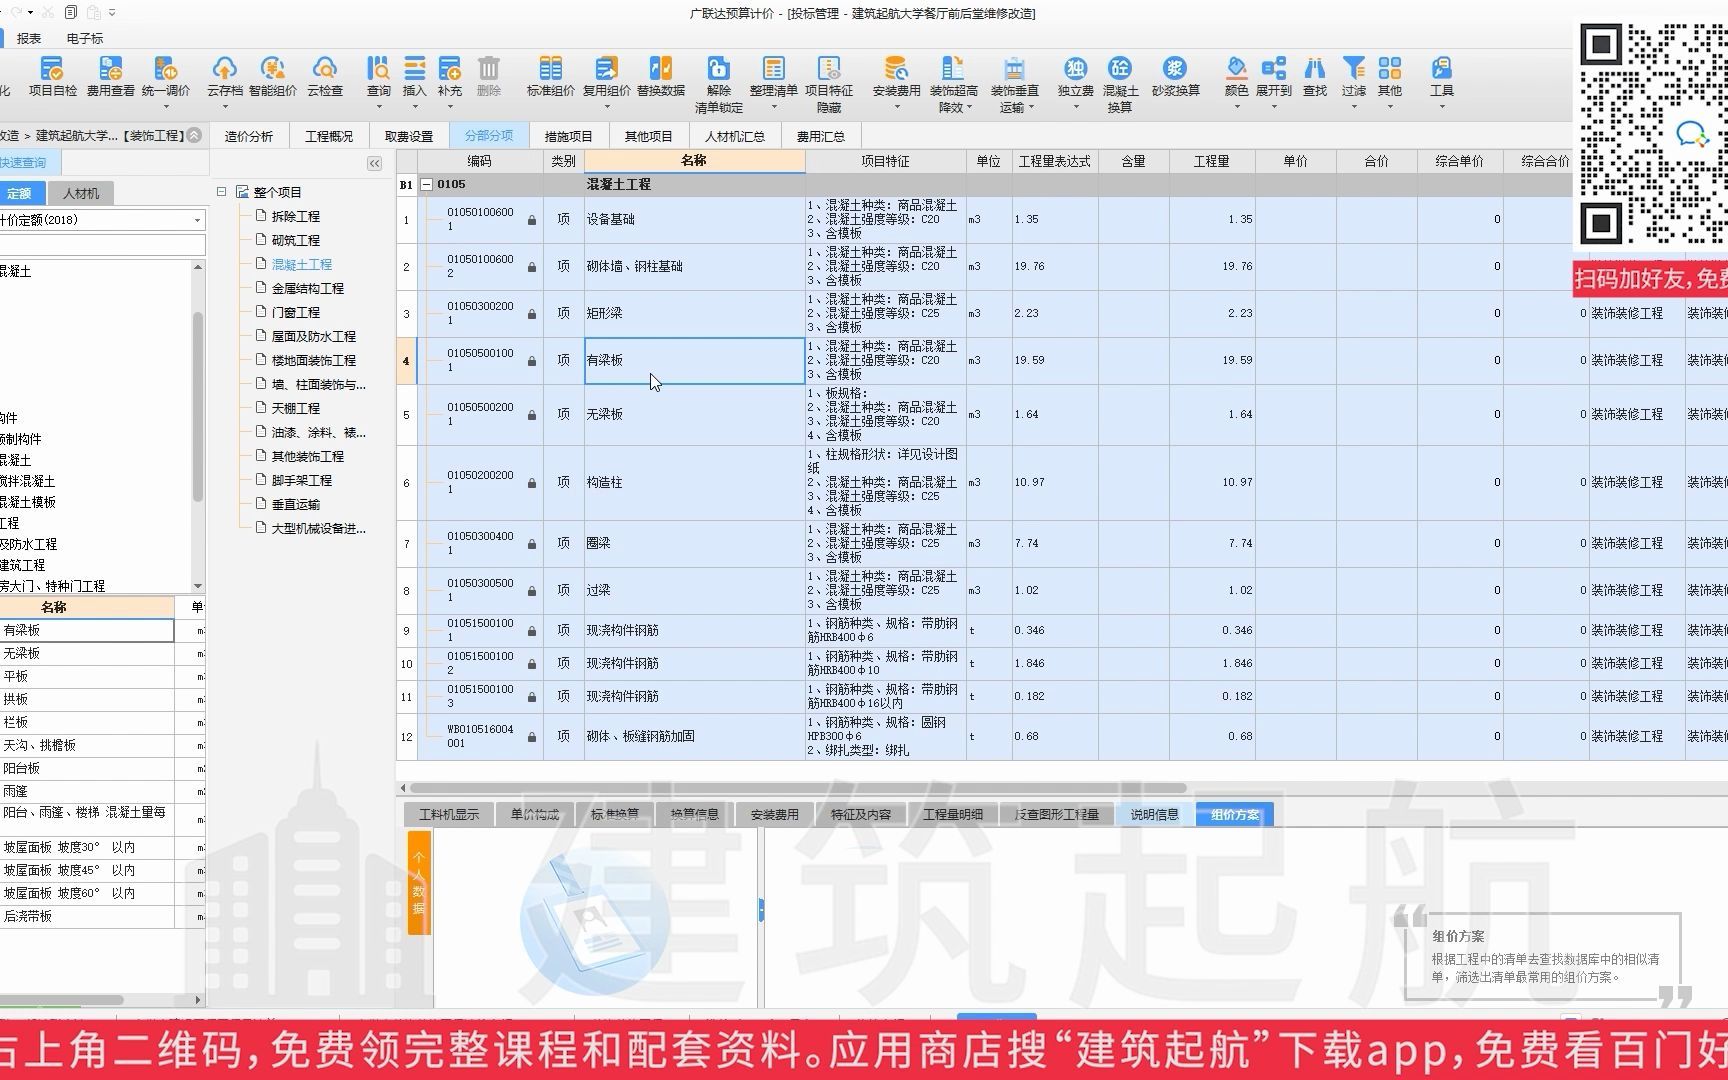Click the quota search input field
The image size is (1728, 1080).
(101, 244)
